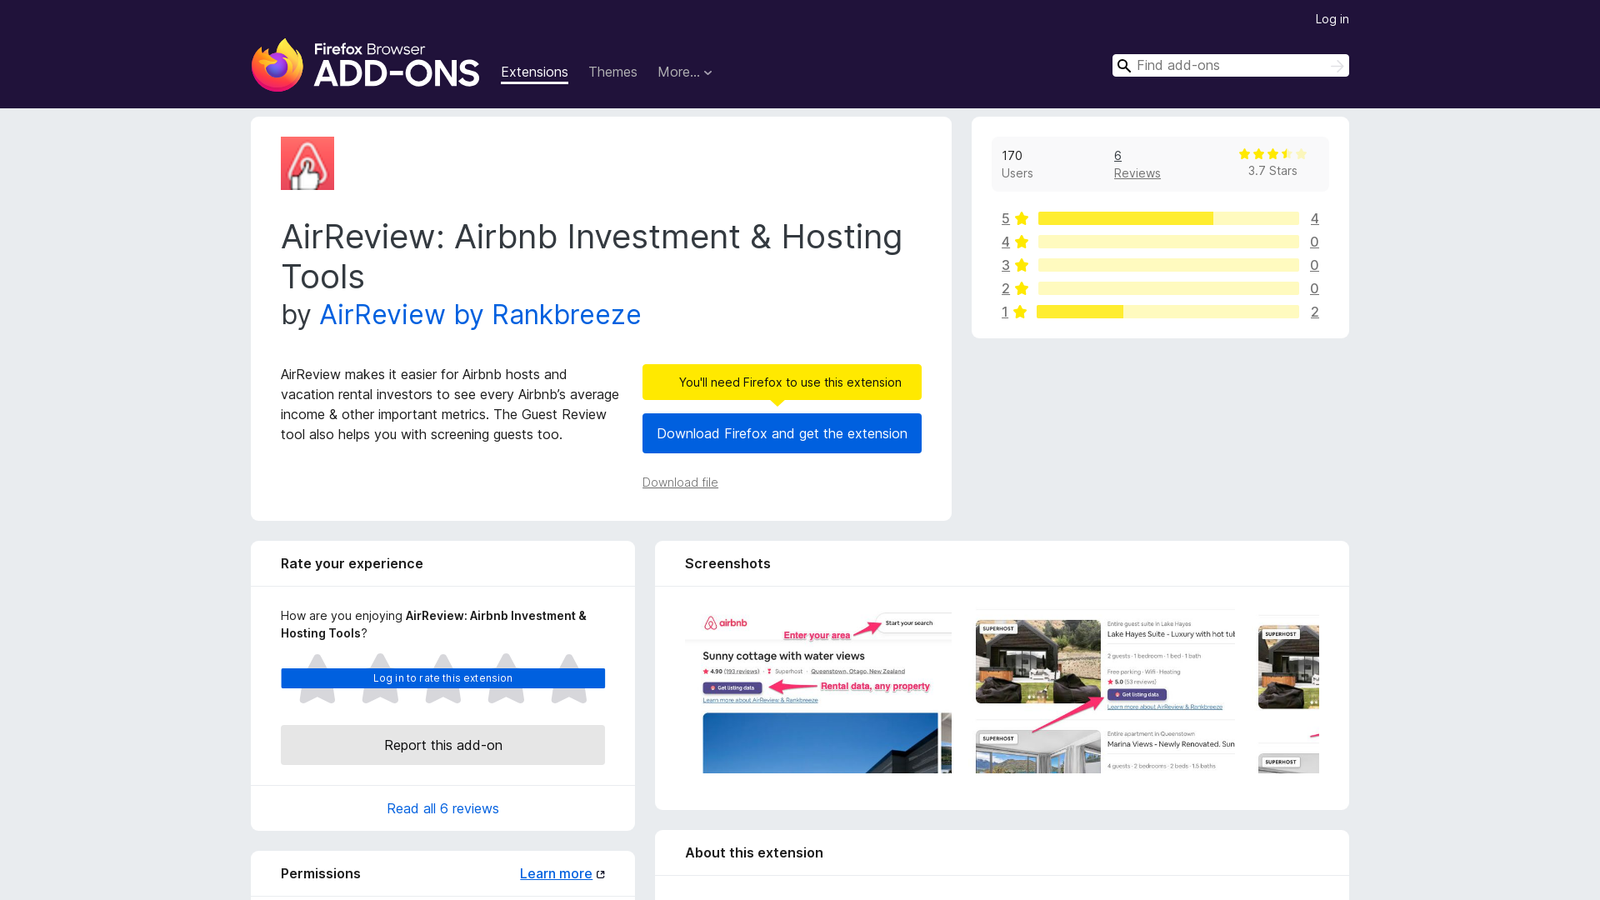Click the external link icon beside Learn more
1600x900 pixels.
tap(601, 874)
